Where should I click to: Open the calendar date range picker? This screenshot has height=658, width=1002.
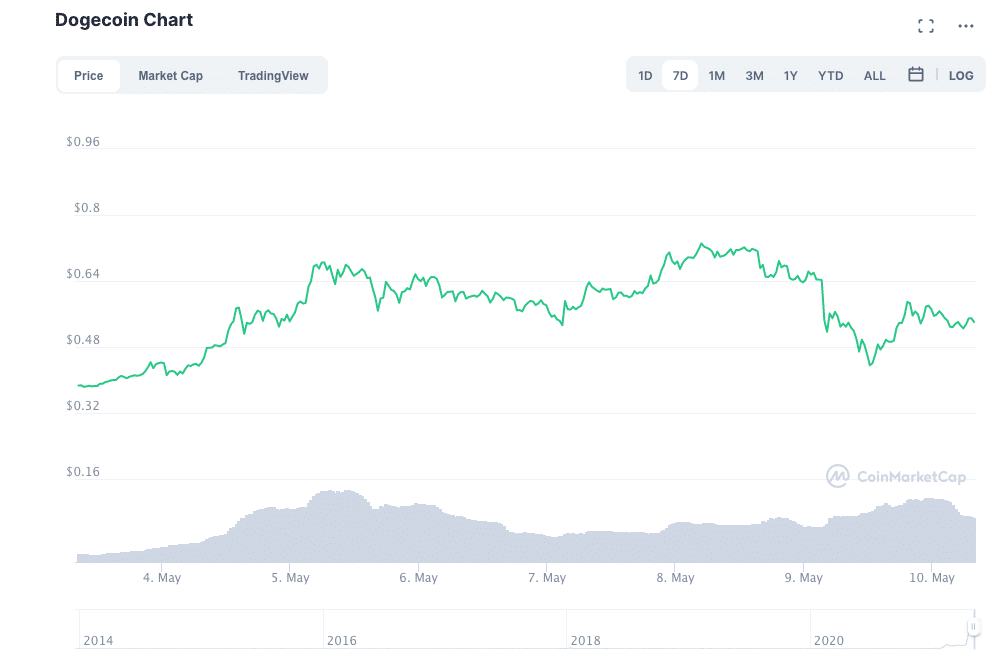[915, 75]
